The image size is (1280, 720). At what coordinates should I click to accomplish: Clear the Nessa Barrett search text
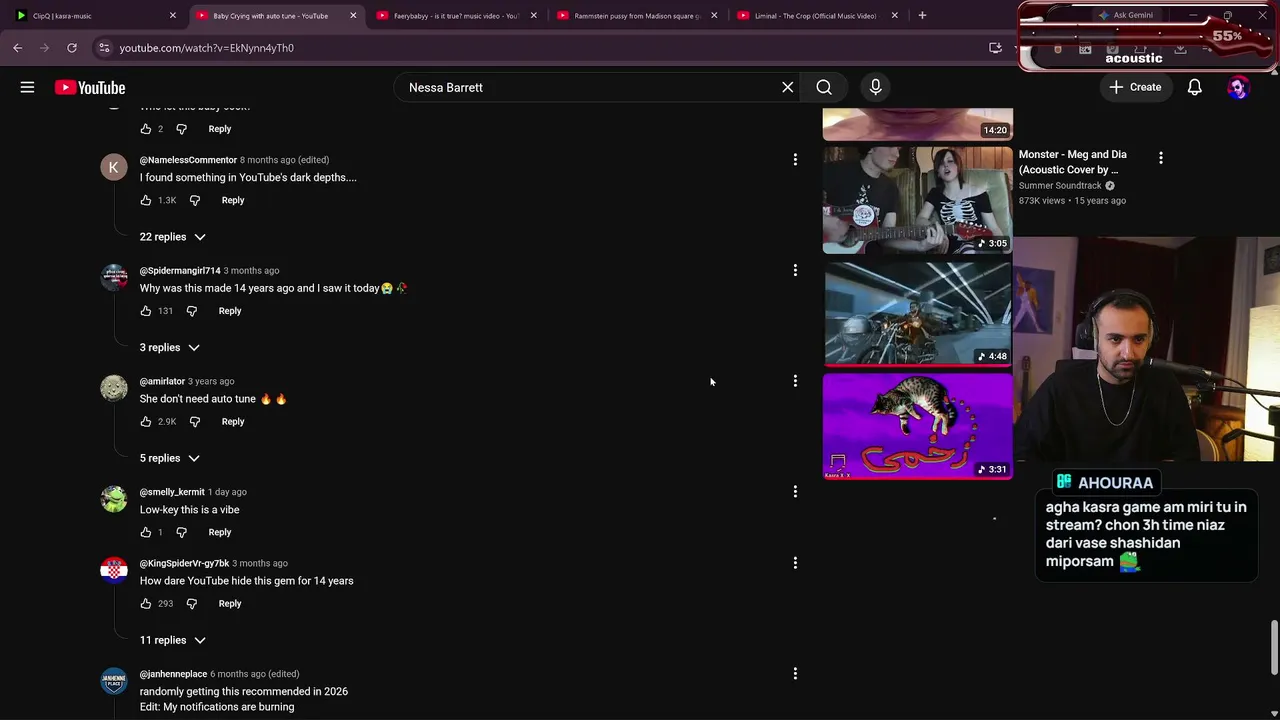[788, 88]
